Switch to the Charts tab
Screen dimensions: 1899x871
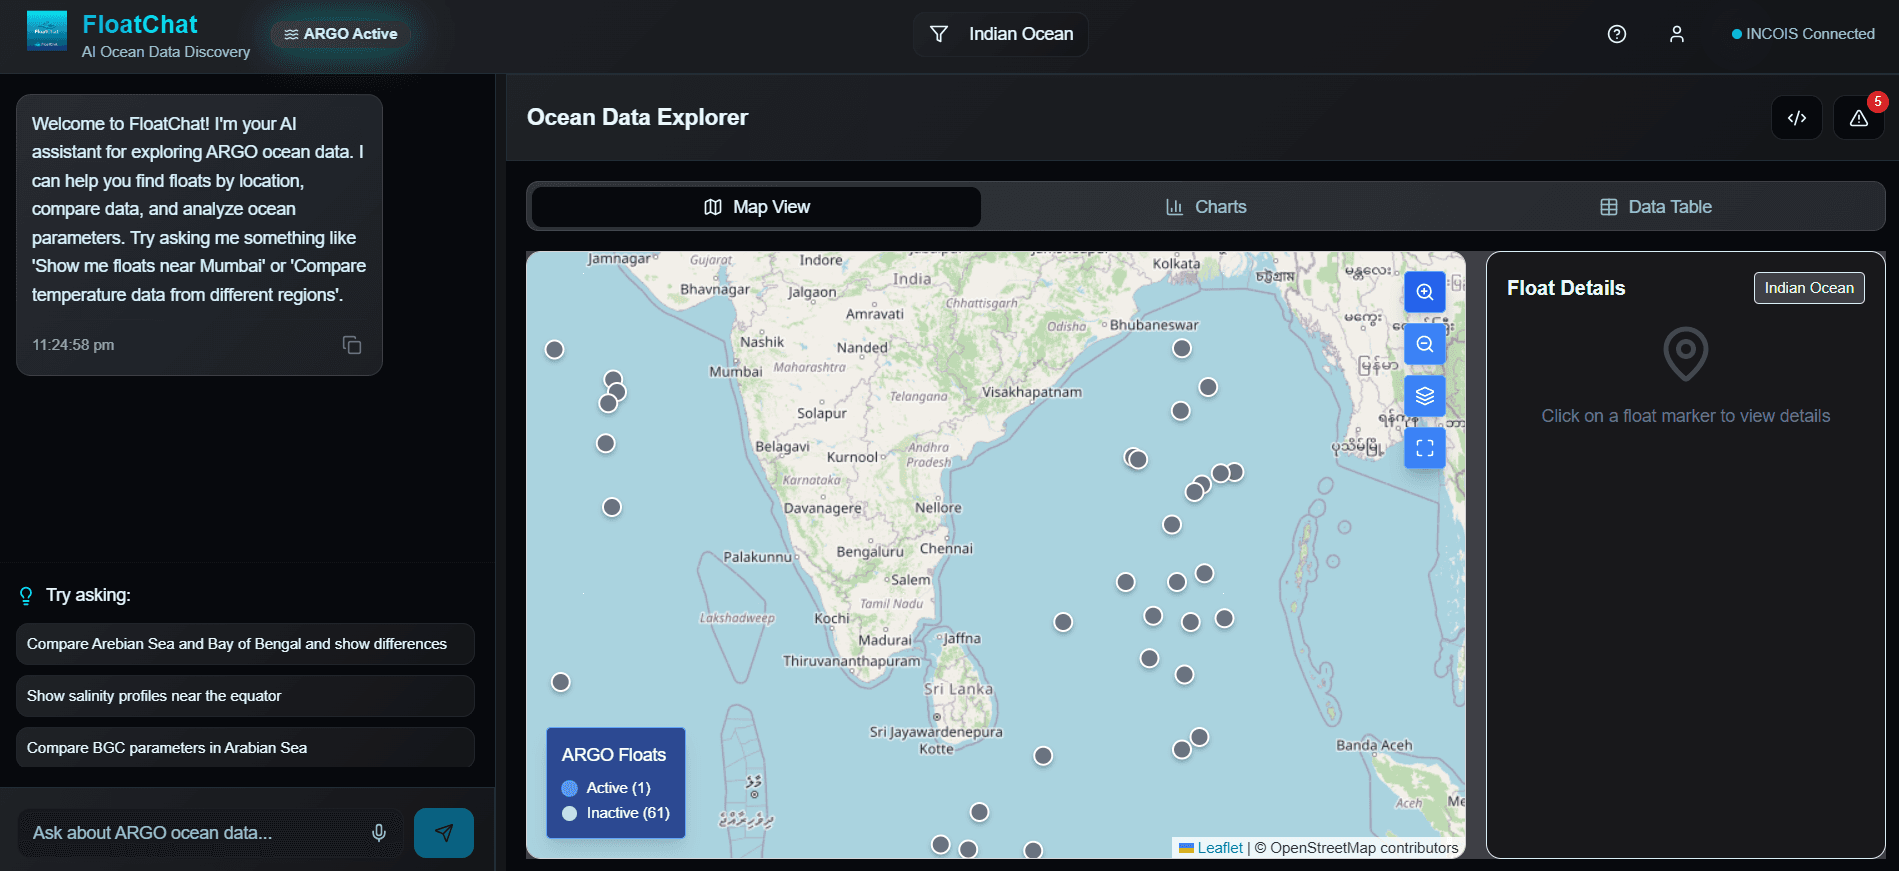click(1206, 207)
